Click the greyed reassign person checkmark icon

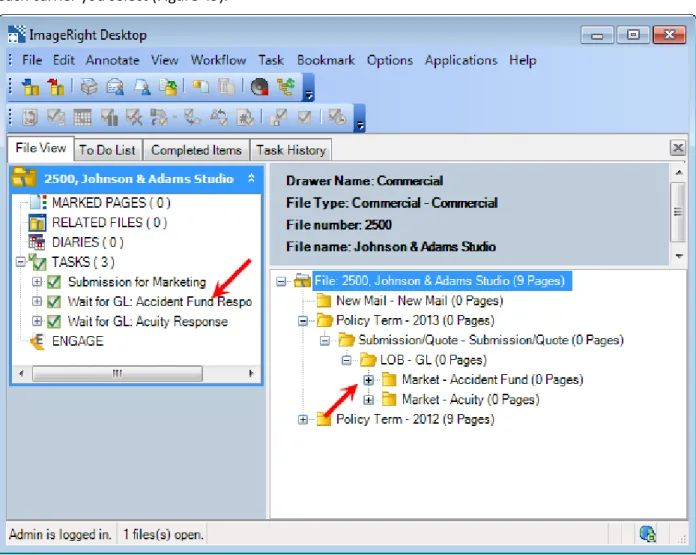[219, 117]
